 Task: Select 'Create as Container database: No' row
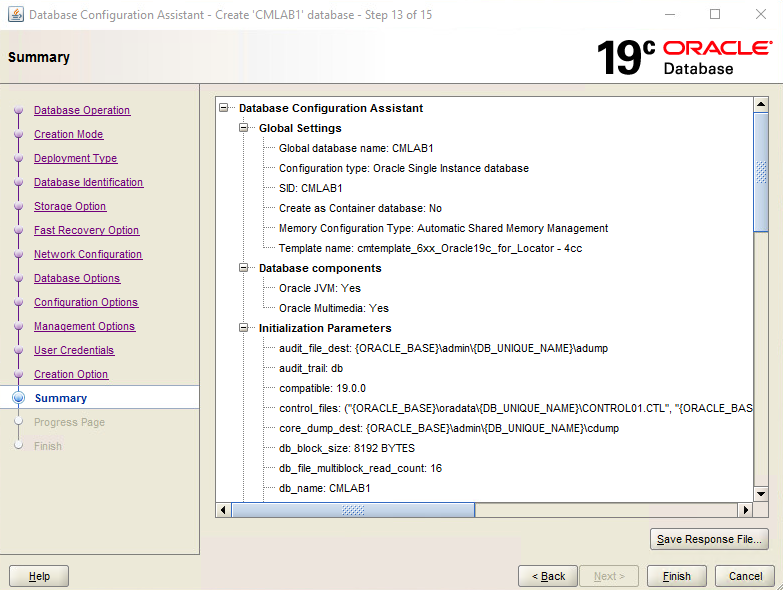(360, 208)
